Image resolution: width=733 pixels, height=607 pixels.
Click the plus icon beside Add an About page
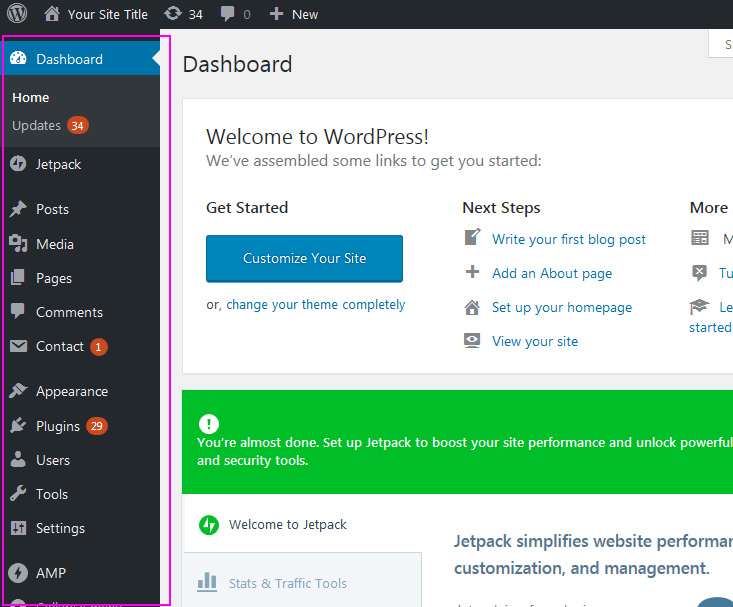click(472, 272)
